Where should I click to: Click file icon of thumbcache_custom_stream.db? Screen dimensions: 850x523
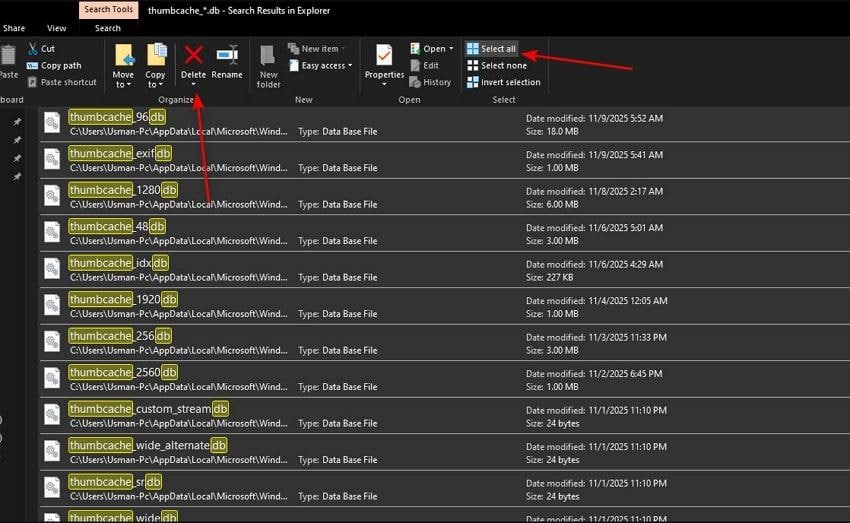click(x=52, y=414)
